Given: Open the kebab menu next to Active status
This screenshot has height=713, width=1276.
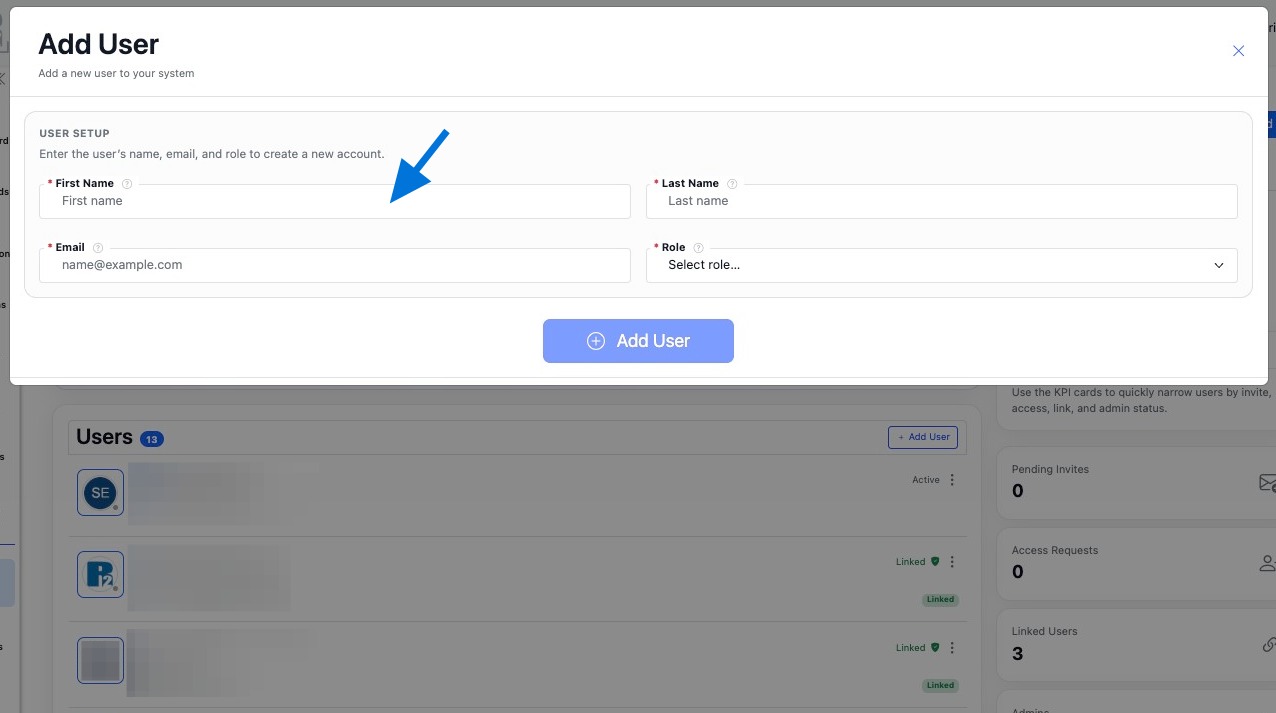Looking at the screenshot, I should (952, 480).
